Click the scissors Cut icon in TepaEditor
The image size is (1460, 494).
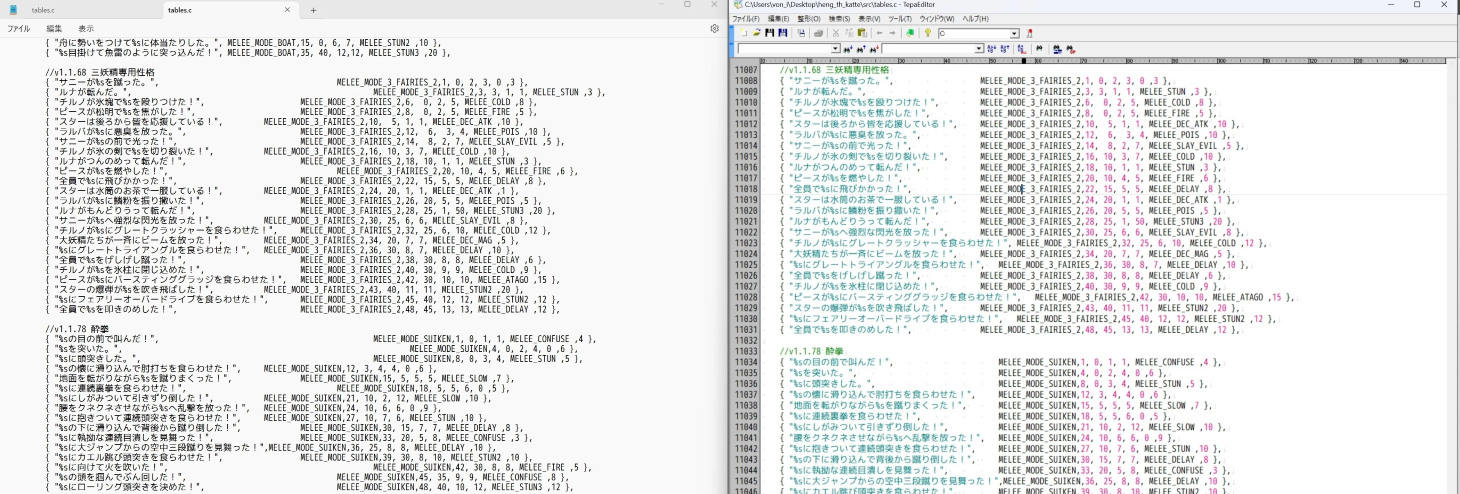[836, 33]
